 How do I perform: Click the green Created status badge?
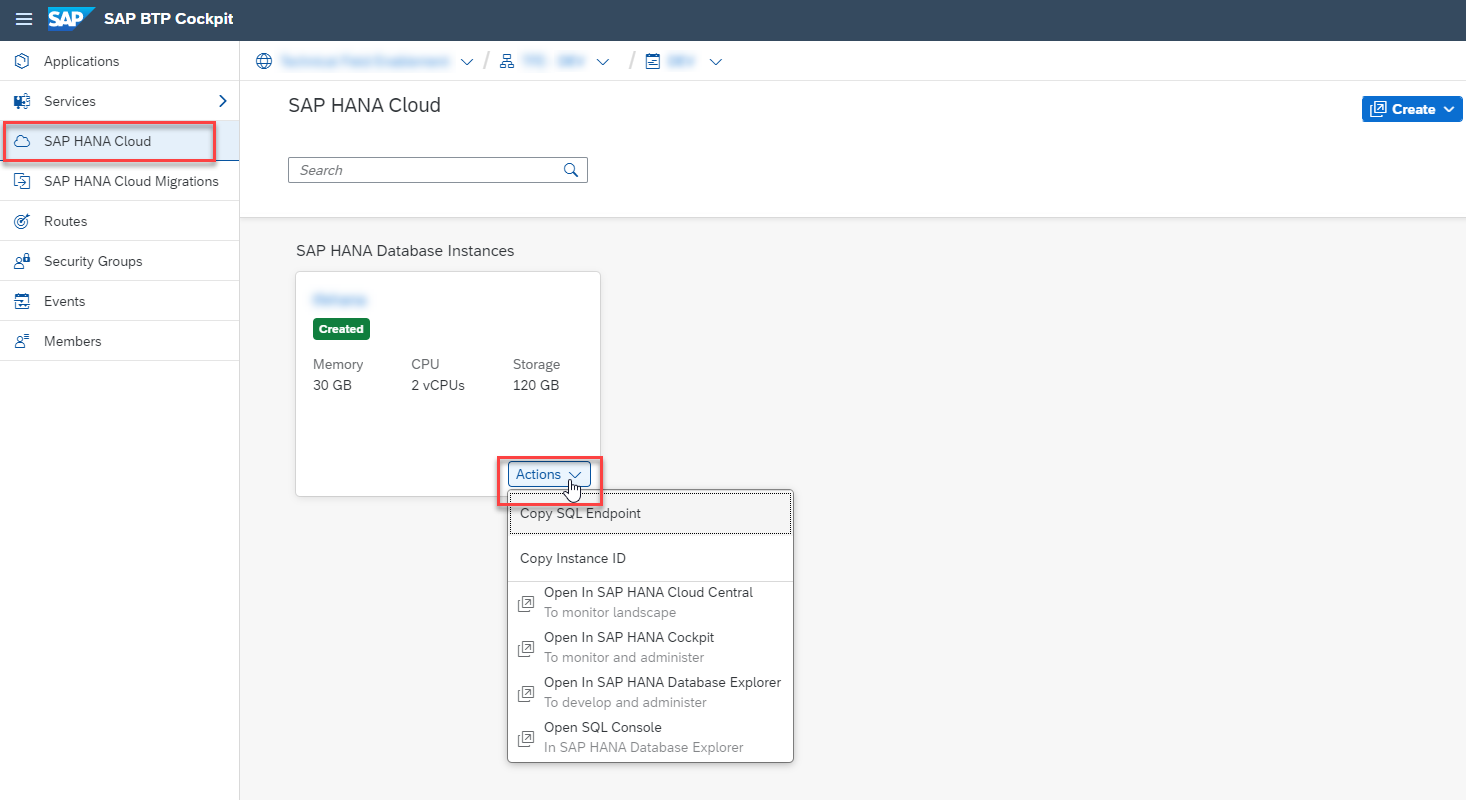pos(341,329)
